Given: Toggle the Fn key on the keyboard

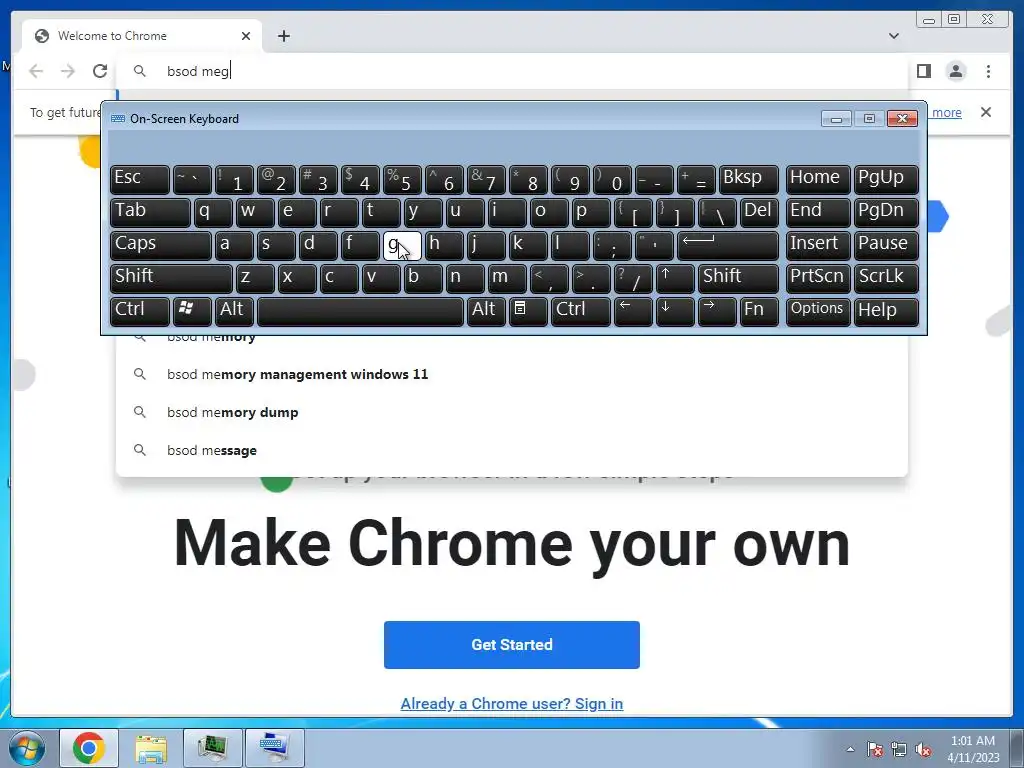Looking at the screenshot, I should tap(759, 311).
